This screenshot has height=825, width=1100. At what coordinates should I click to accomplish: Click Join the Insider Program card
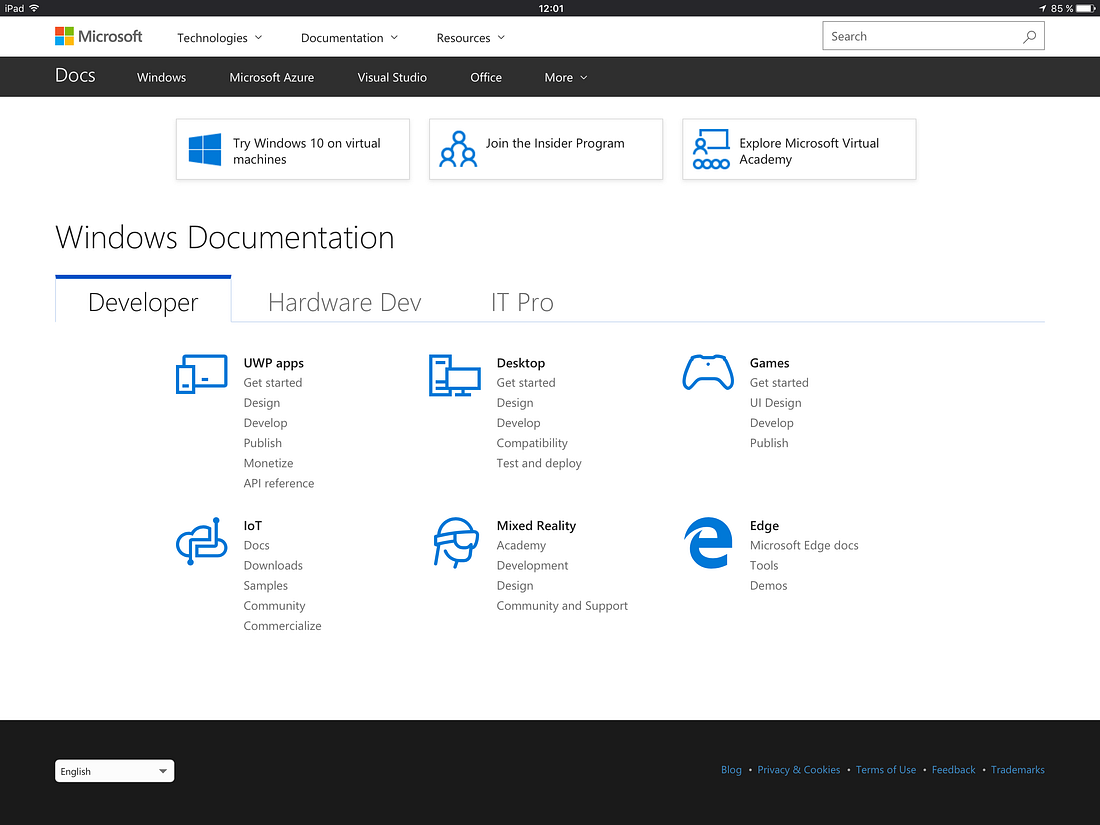[546, 150]
